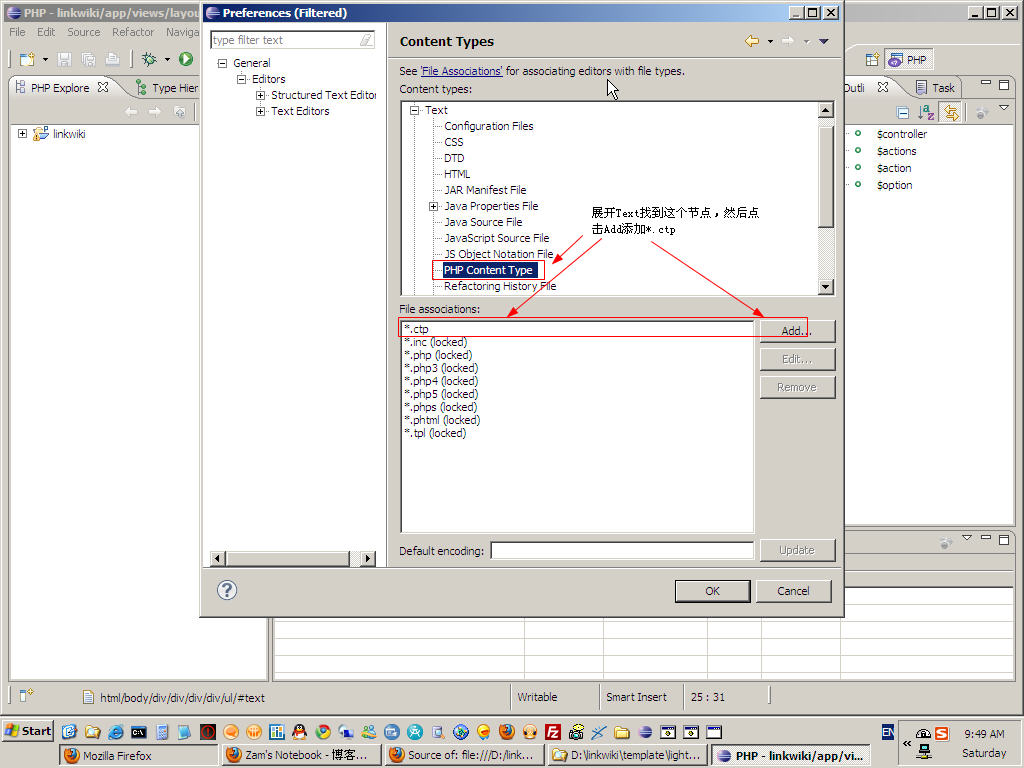Viewport: 1024px width, 768px height.
Task: Expand the Text Editors node
Action: pyautogui.click(x=261, y=112)
